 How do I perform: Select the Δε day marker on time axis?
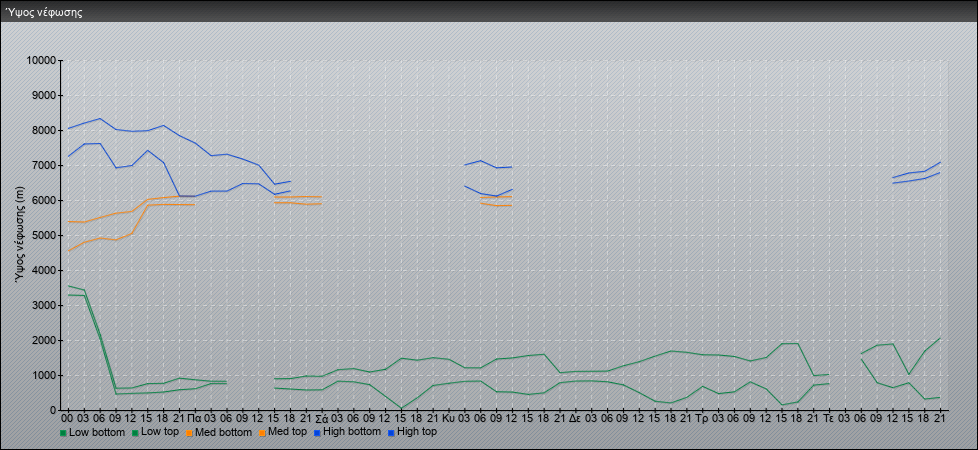point(575,418)
